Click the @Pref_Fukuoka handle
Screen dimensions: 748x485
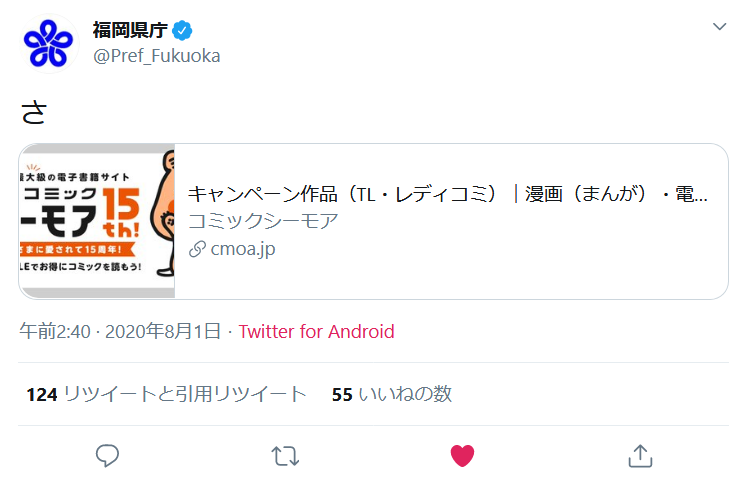(x=157, y=56)
